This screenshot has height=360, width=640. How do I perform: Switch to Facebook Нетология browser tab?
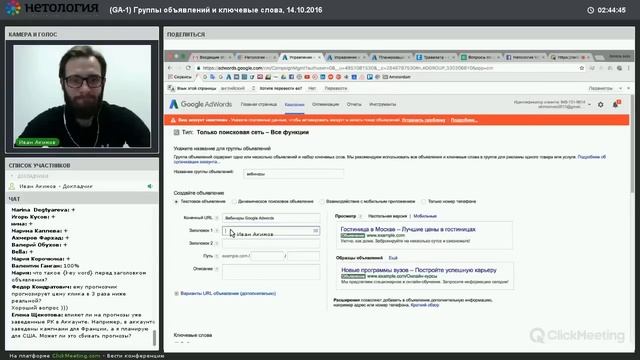pyautogui.click(x=524, y=57)
